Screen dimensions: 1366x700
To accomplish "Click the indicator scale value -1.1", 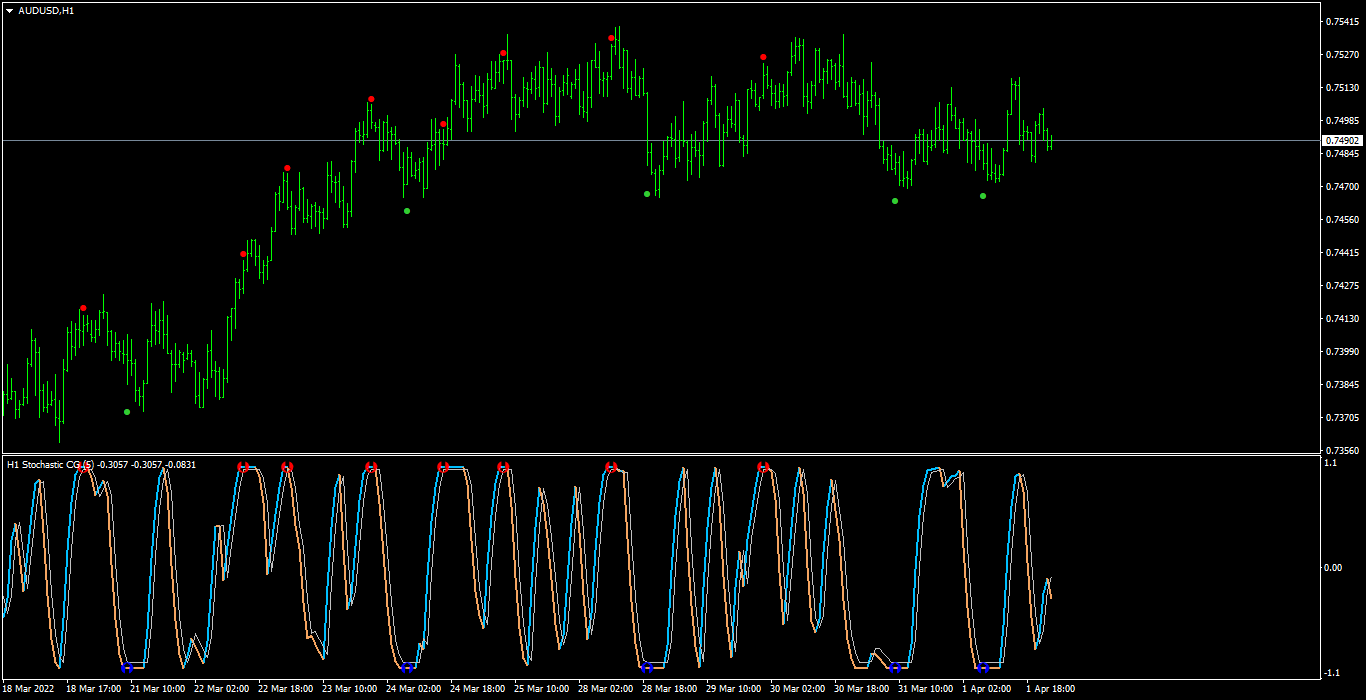I will pos(1332,673).
